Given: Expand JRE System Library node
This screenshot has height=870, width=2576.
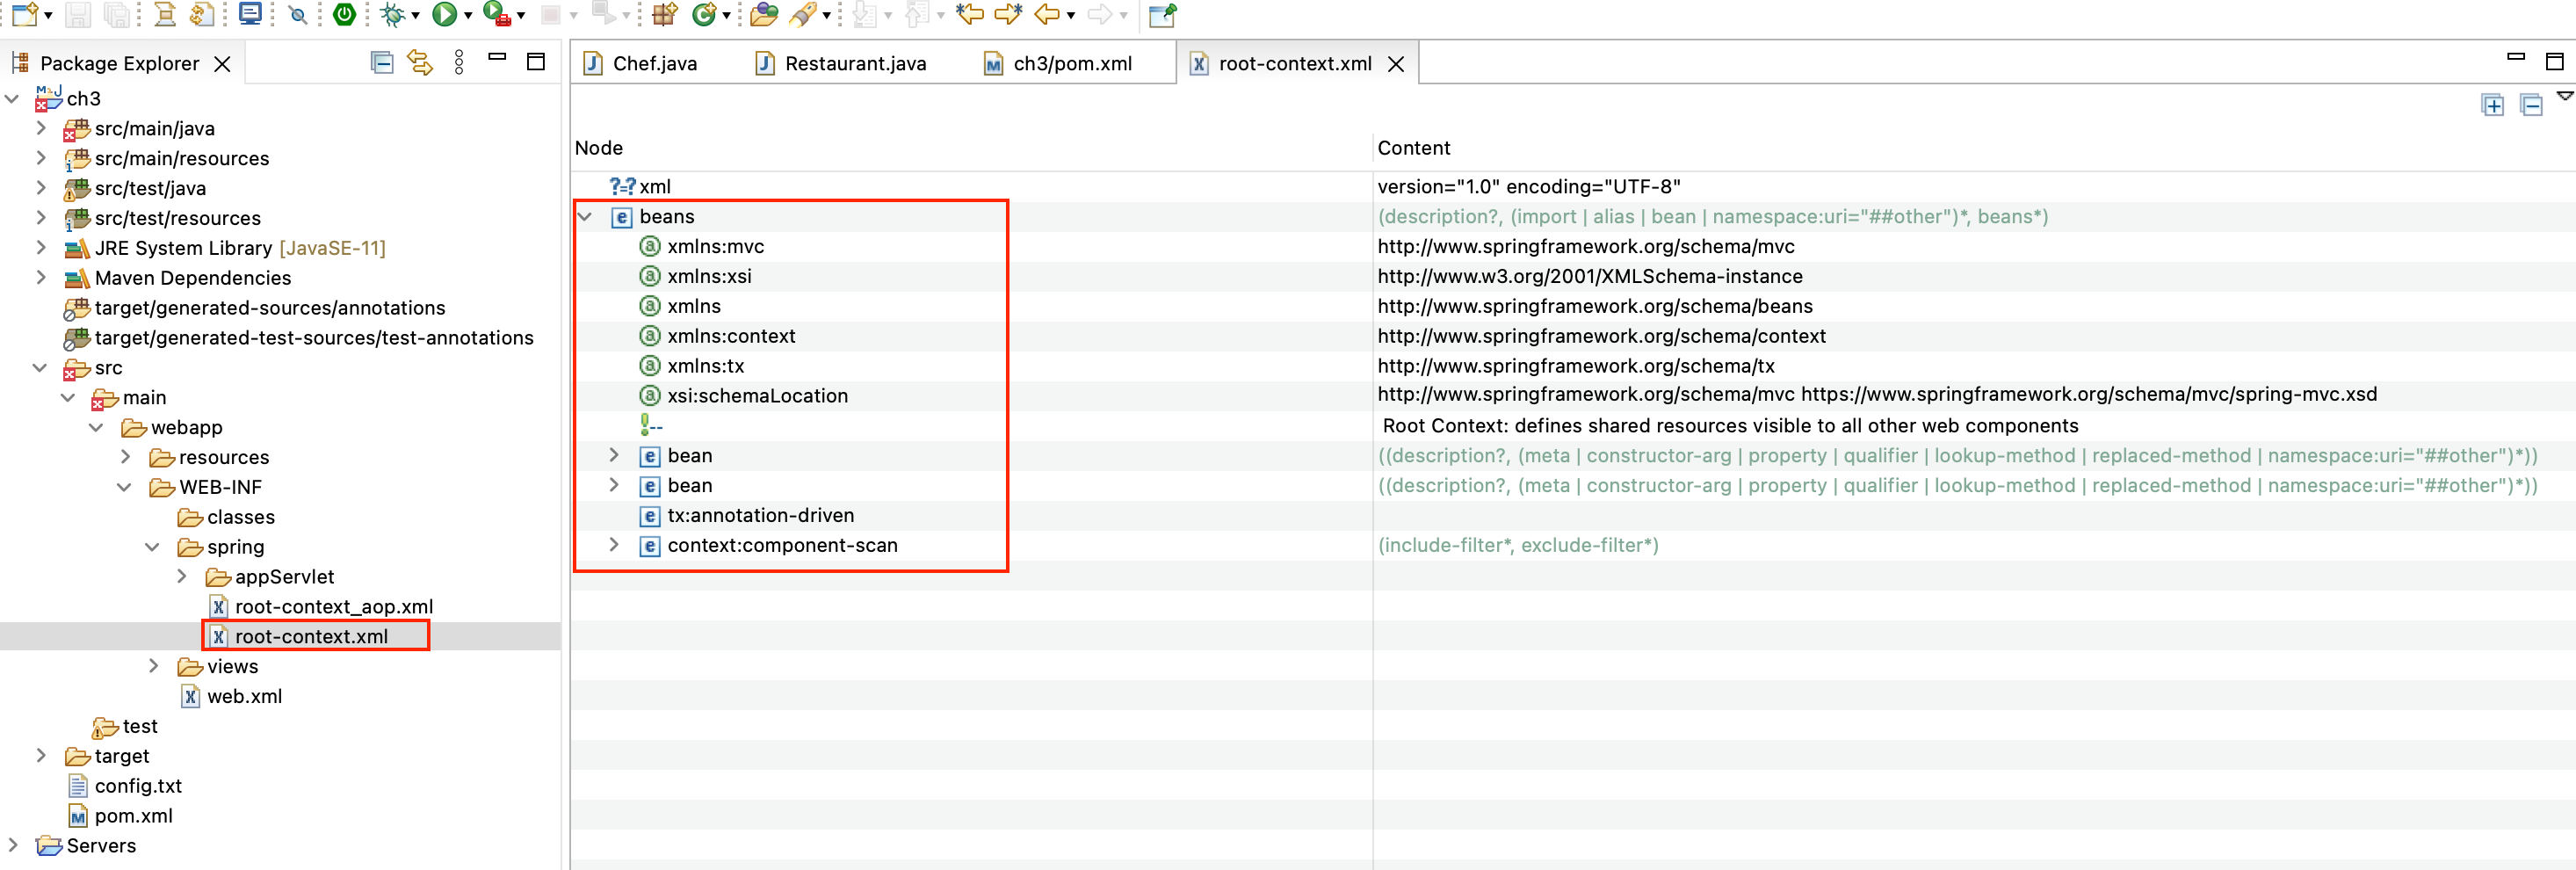Looking at the screenshot, I should [x=41, y=247].
